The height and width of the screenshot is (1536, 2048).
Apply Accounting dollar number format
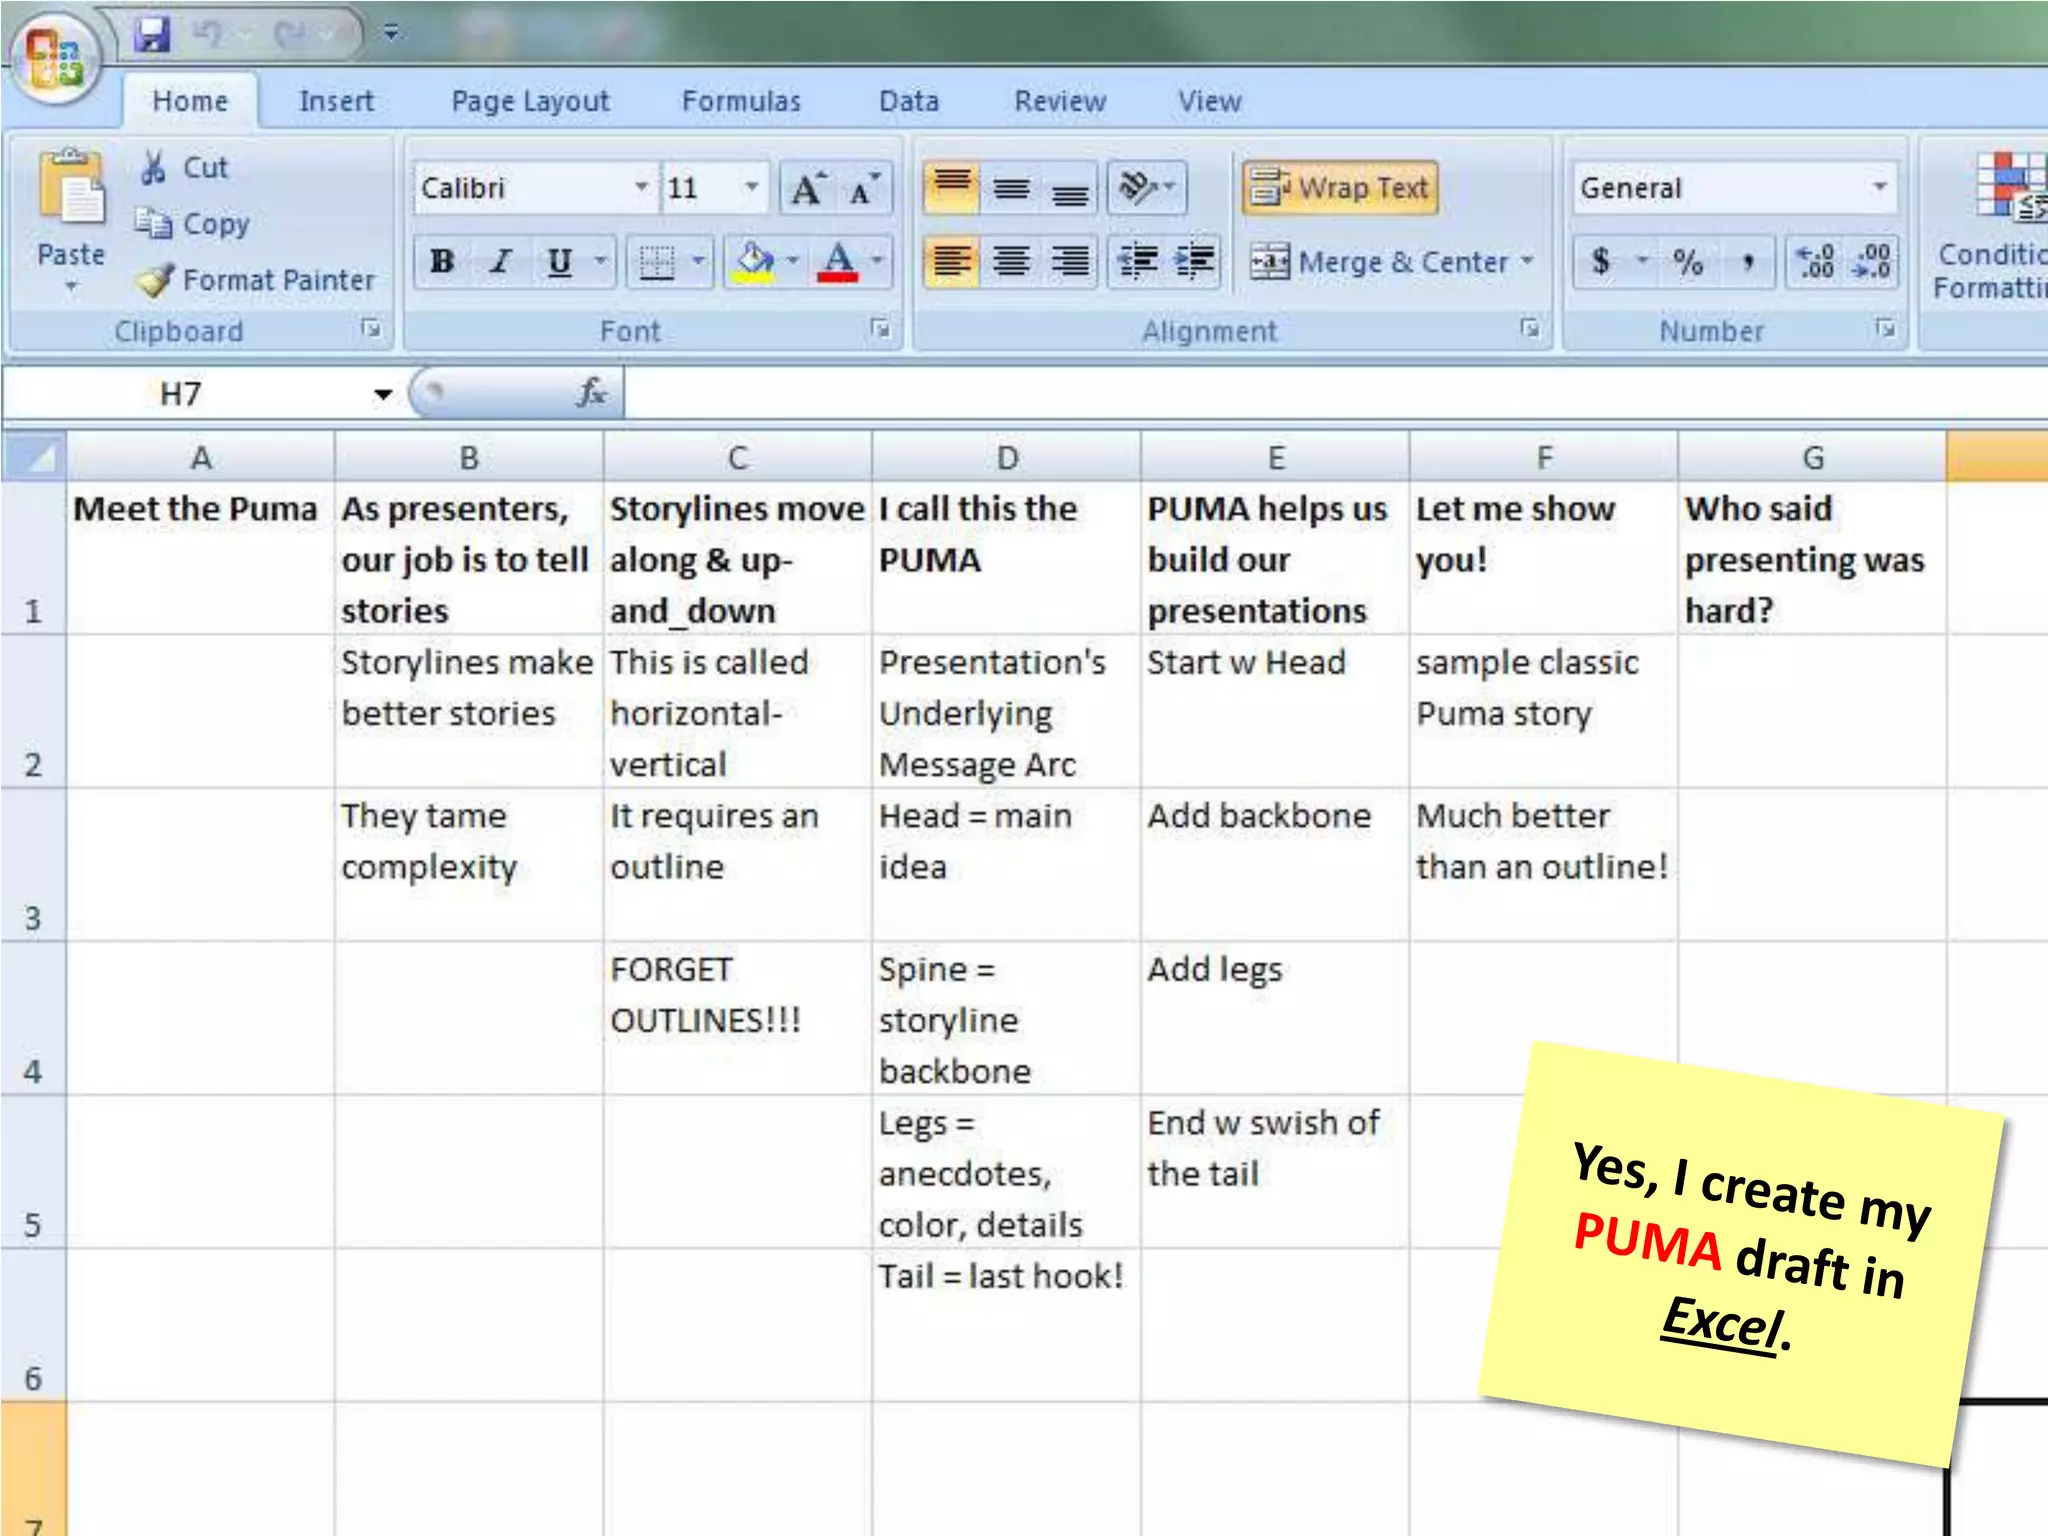[x=1601, y=262]
